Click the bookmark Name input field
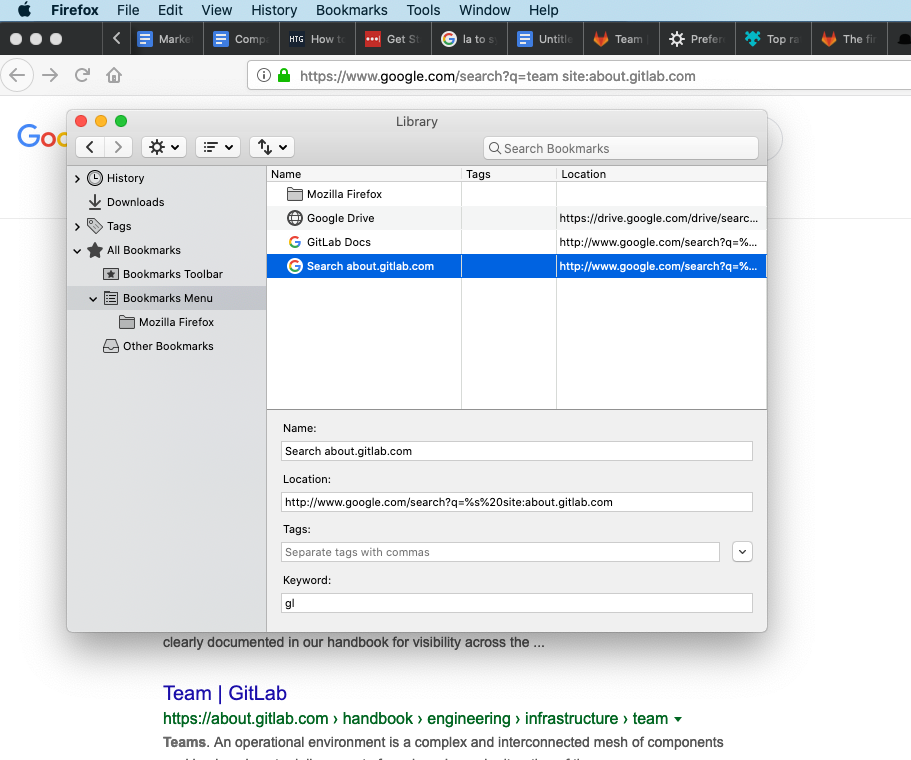Image resolution: width=911 pixels, height=760 pixels. point(517,451)
